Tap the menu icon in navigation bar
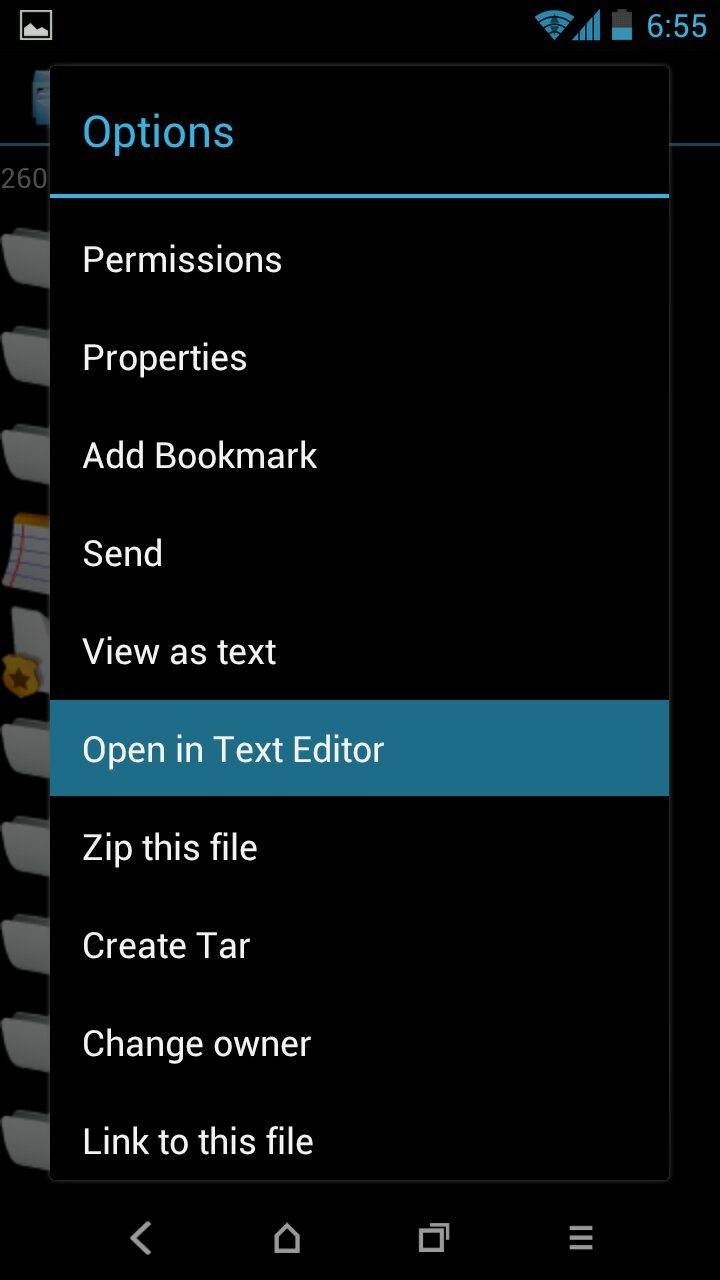Screen dimensions: 720x1280 coord(581,1238)
